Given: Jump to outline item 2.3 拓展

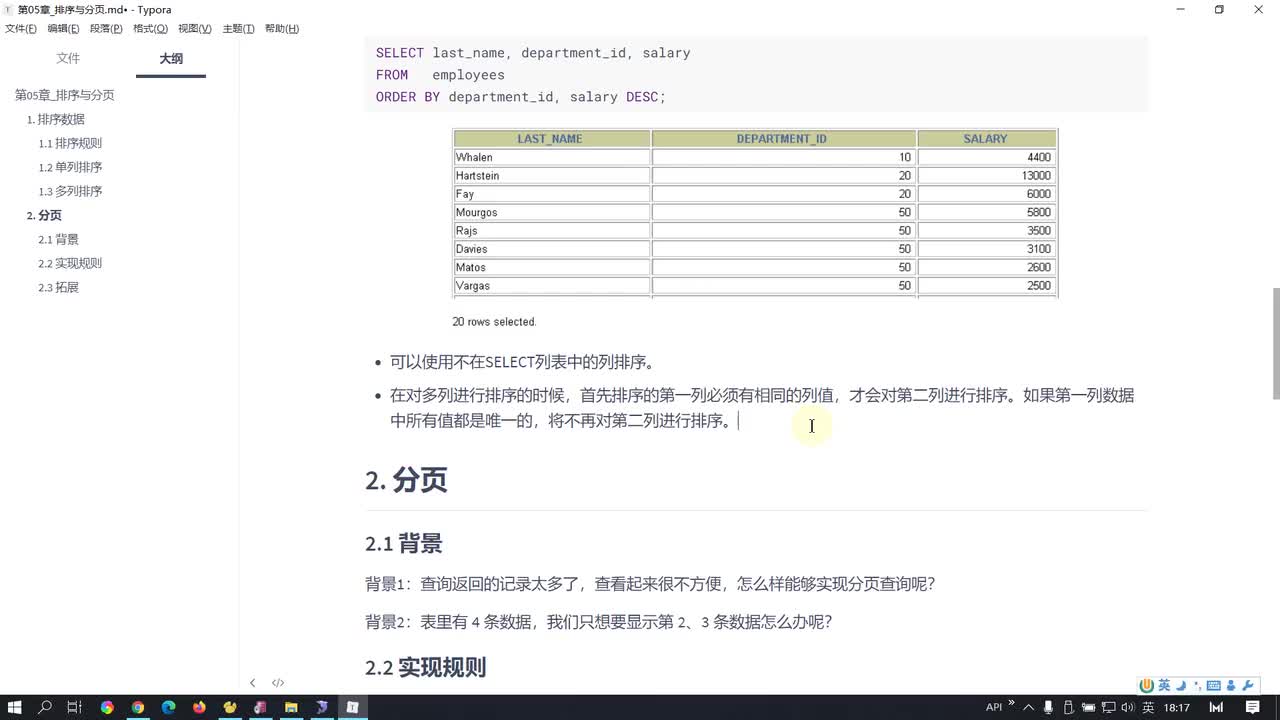Looking at the screenshot, I should tap(58, 287).
